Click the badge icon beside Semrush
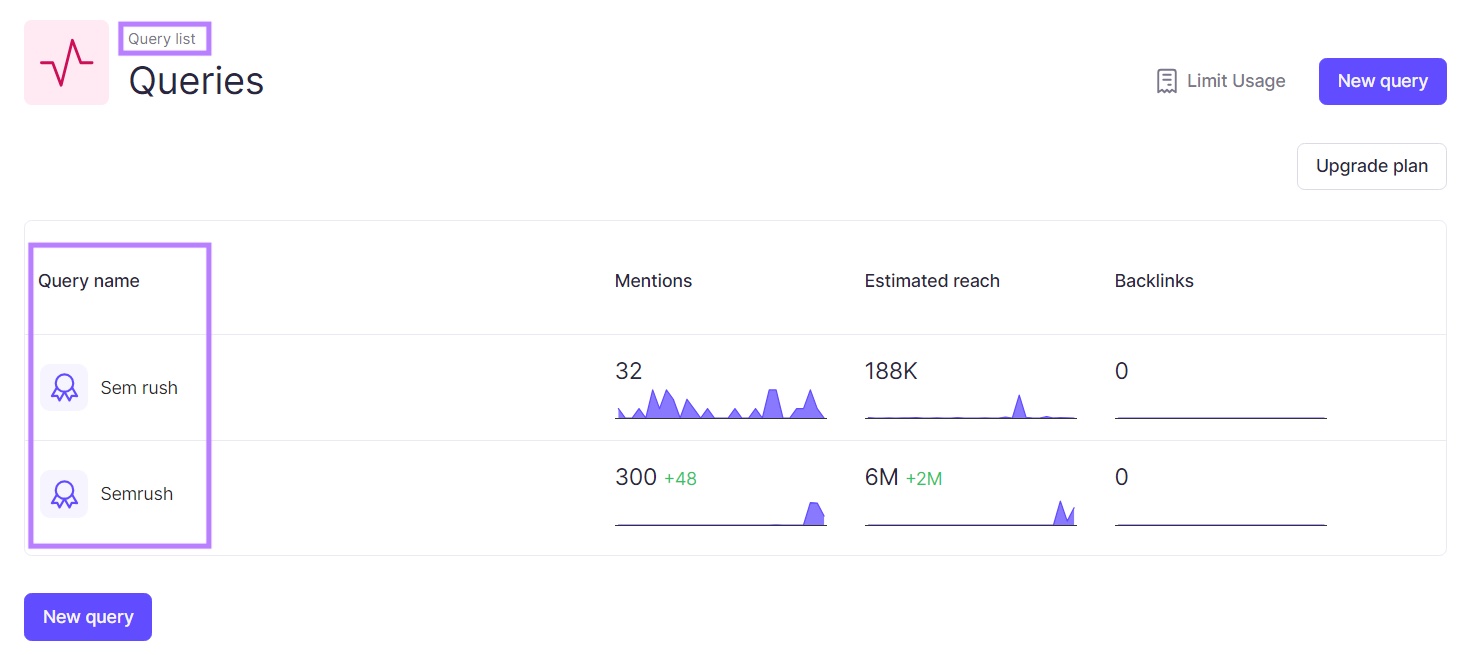The width and height of the screenshot is (1470, 655). point(65,494)
